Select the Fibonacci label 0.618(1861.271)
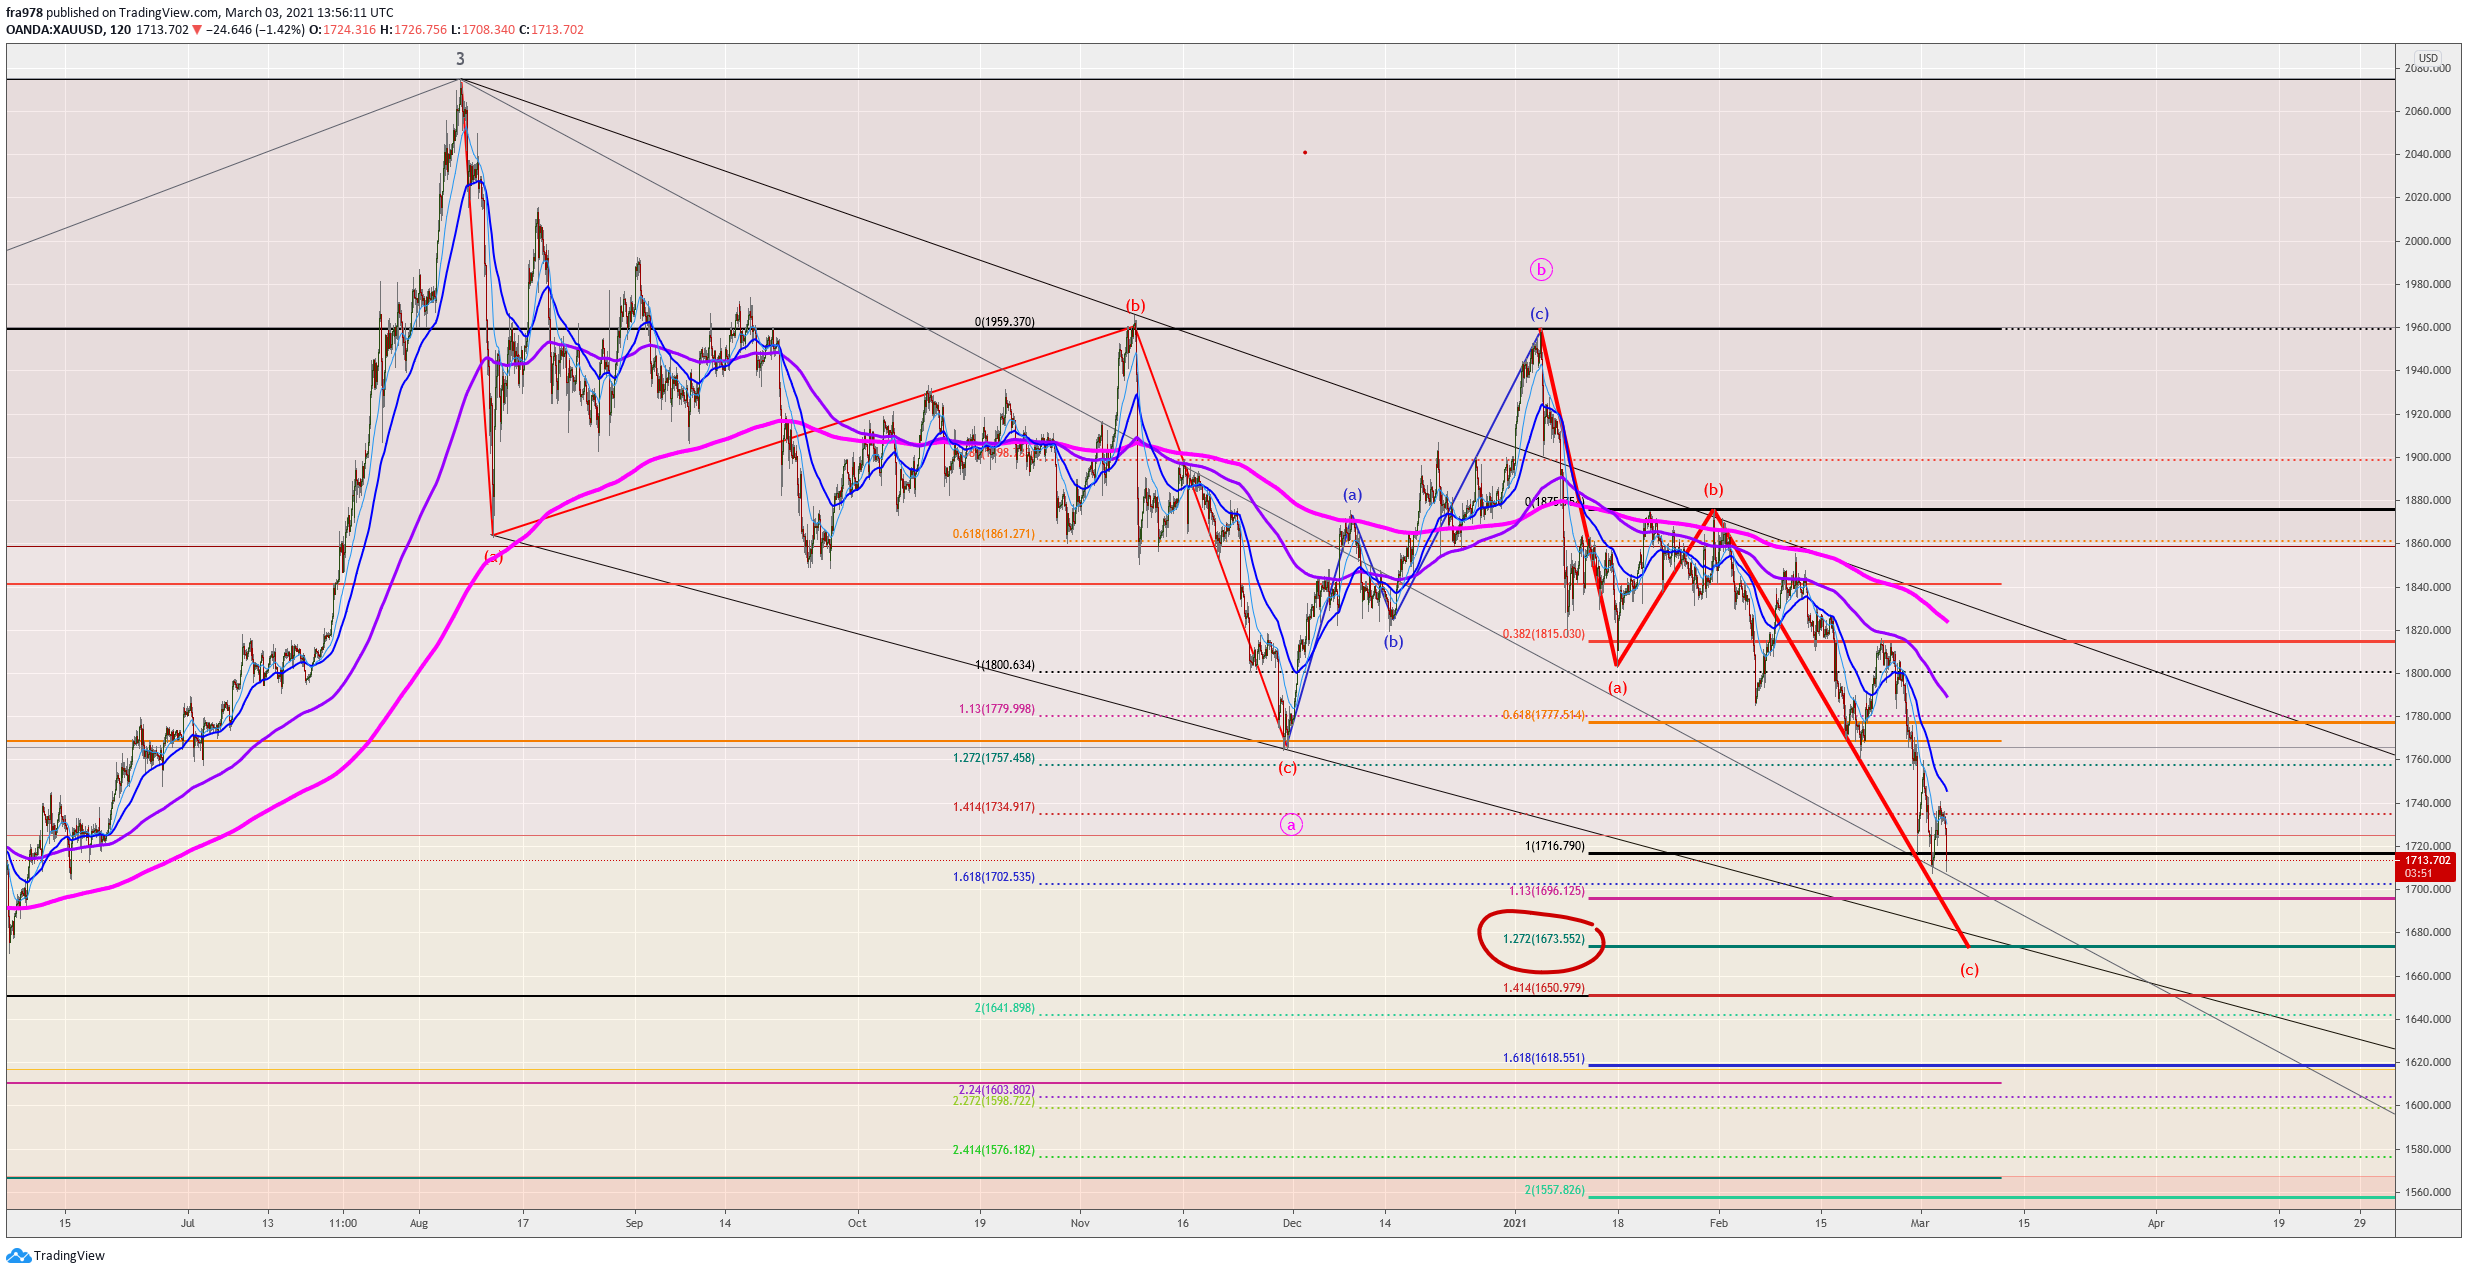2468x1274 pixels. [993, 534]
